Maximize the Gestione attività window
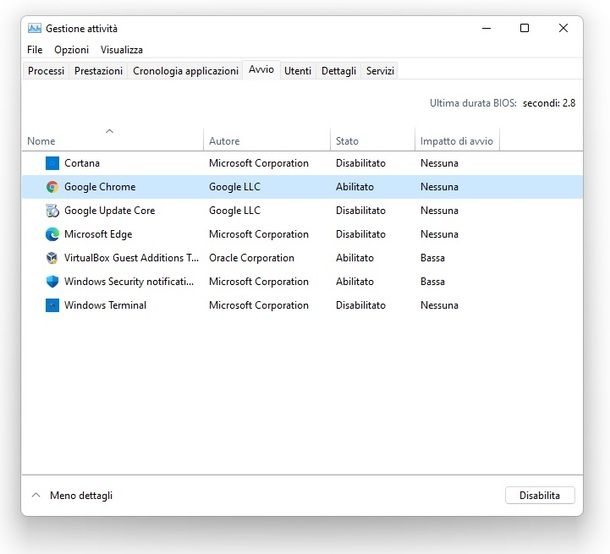The image size is (610, 554). tap(524, 28)
